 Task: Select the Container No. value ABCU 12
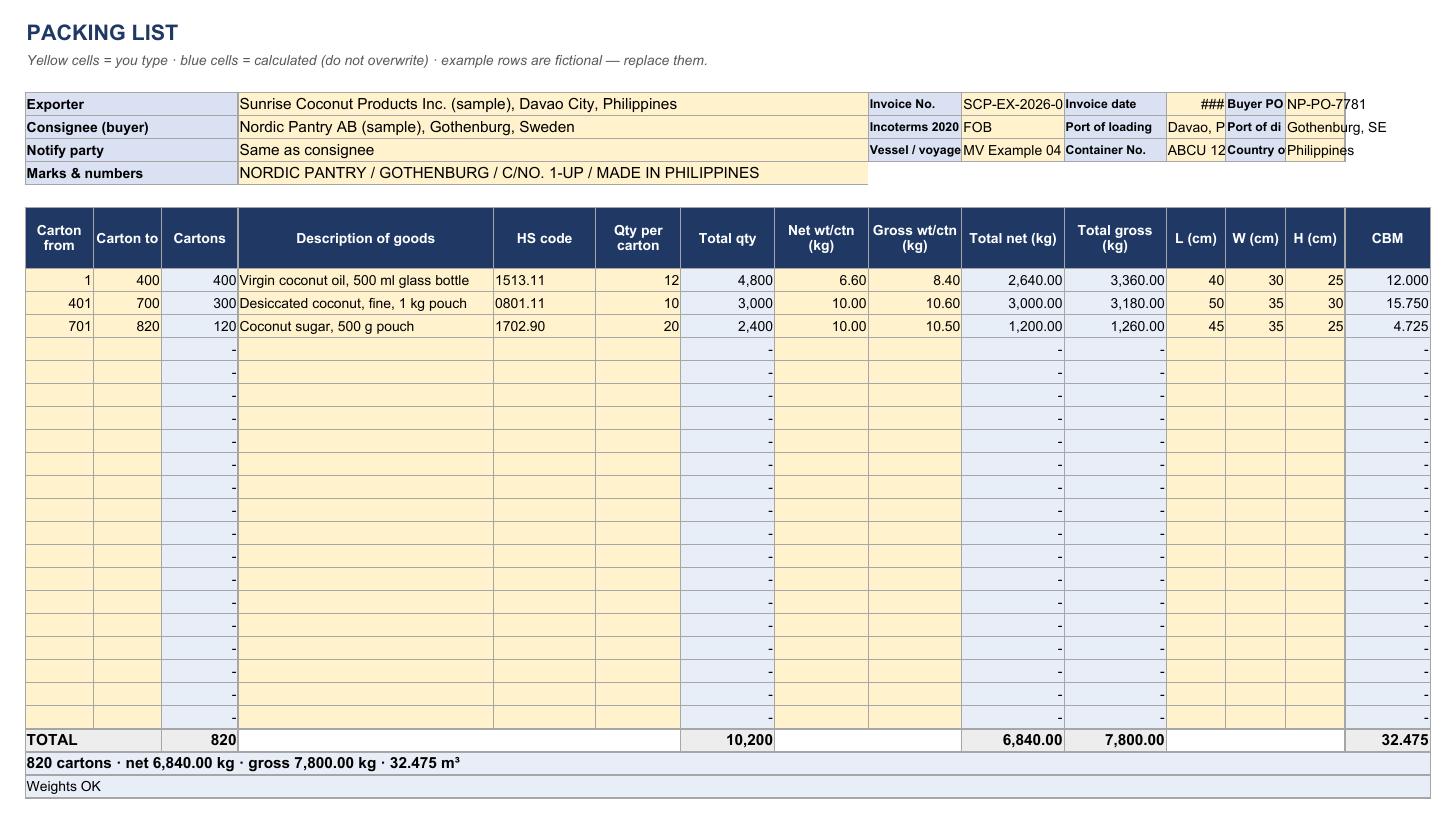pos(1196,150)
